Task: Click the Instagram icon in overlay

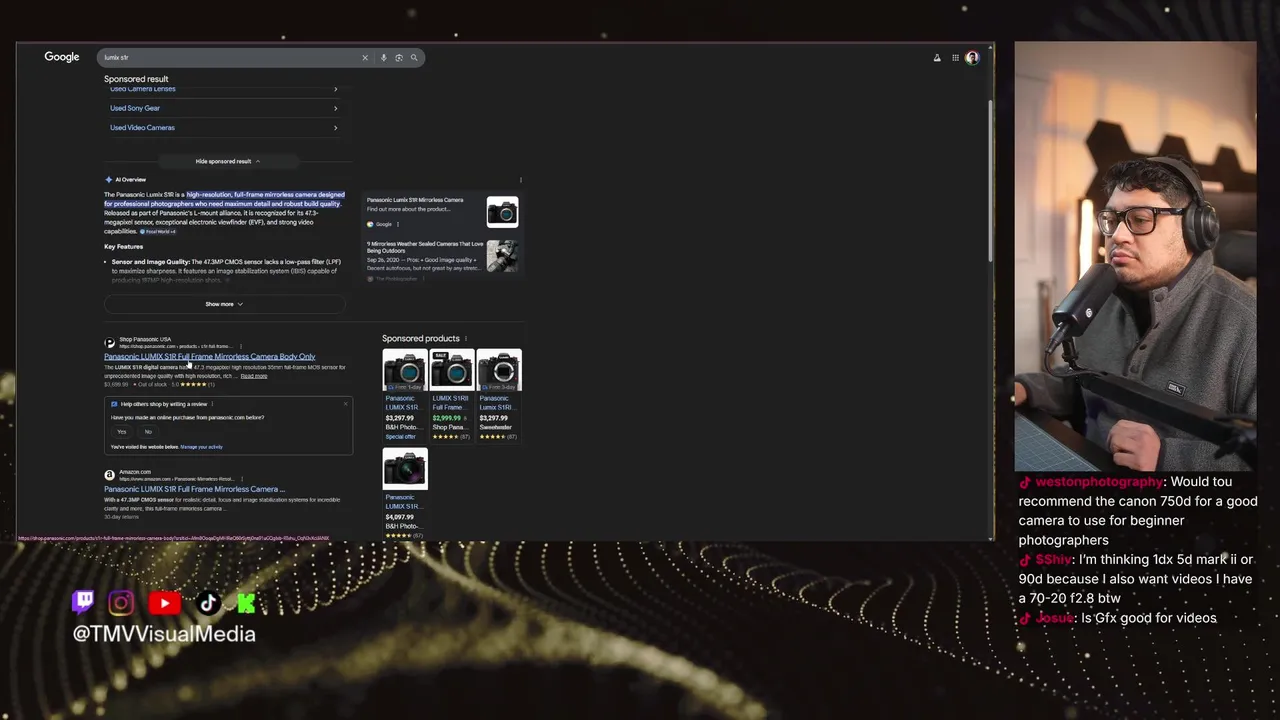Action: [x=122, y=602]
